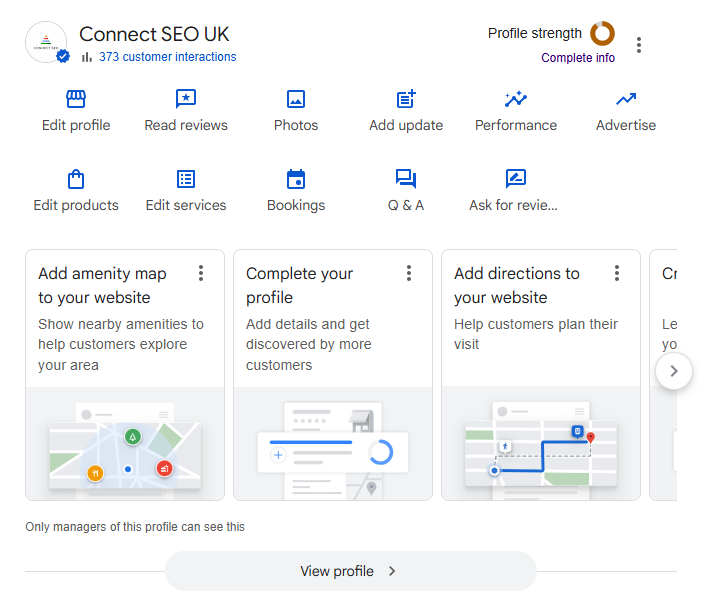Click 'Show nearby amenities' description text
701x607 pixels.
[x=121, y=345]
